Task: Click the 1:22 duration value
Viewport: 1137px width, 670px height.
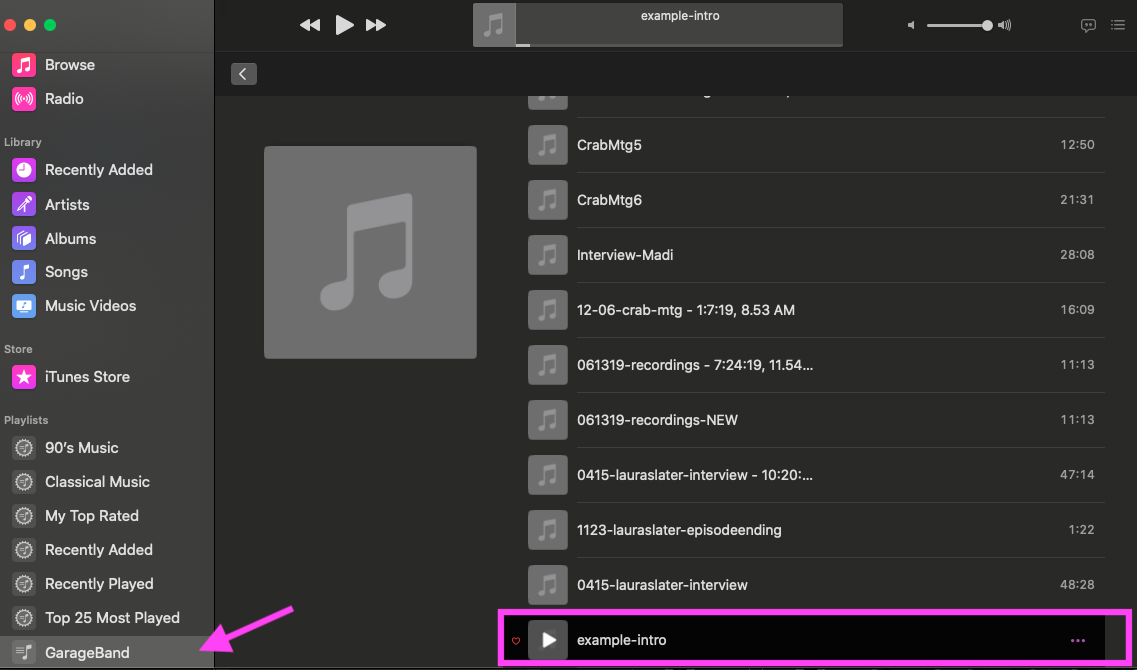Action: click(1081, 530)
